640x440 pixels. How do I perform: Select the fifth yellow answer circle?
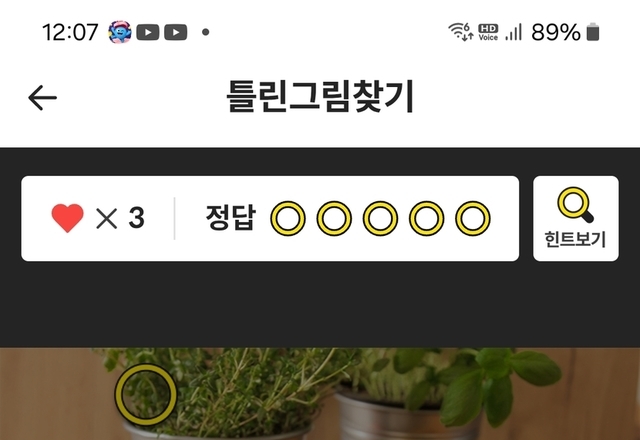tap(473, 218)
